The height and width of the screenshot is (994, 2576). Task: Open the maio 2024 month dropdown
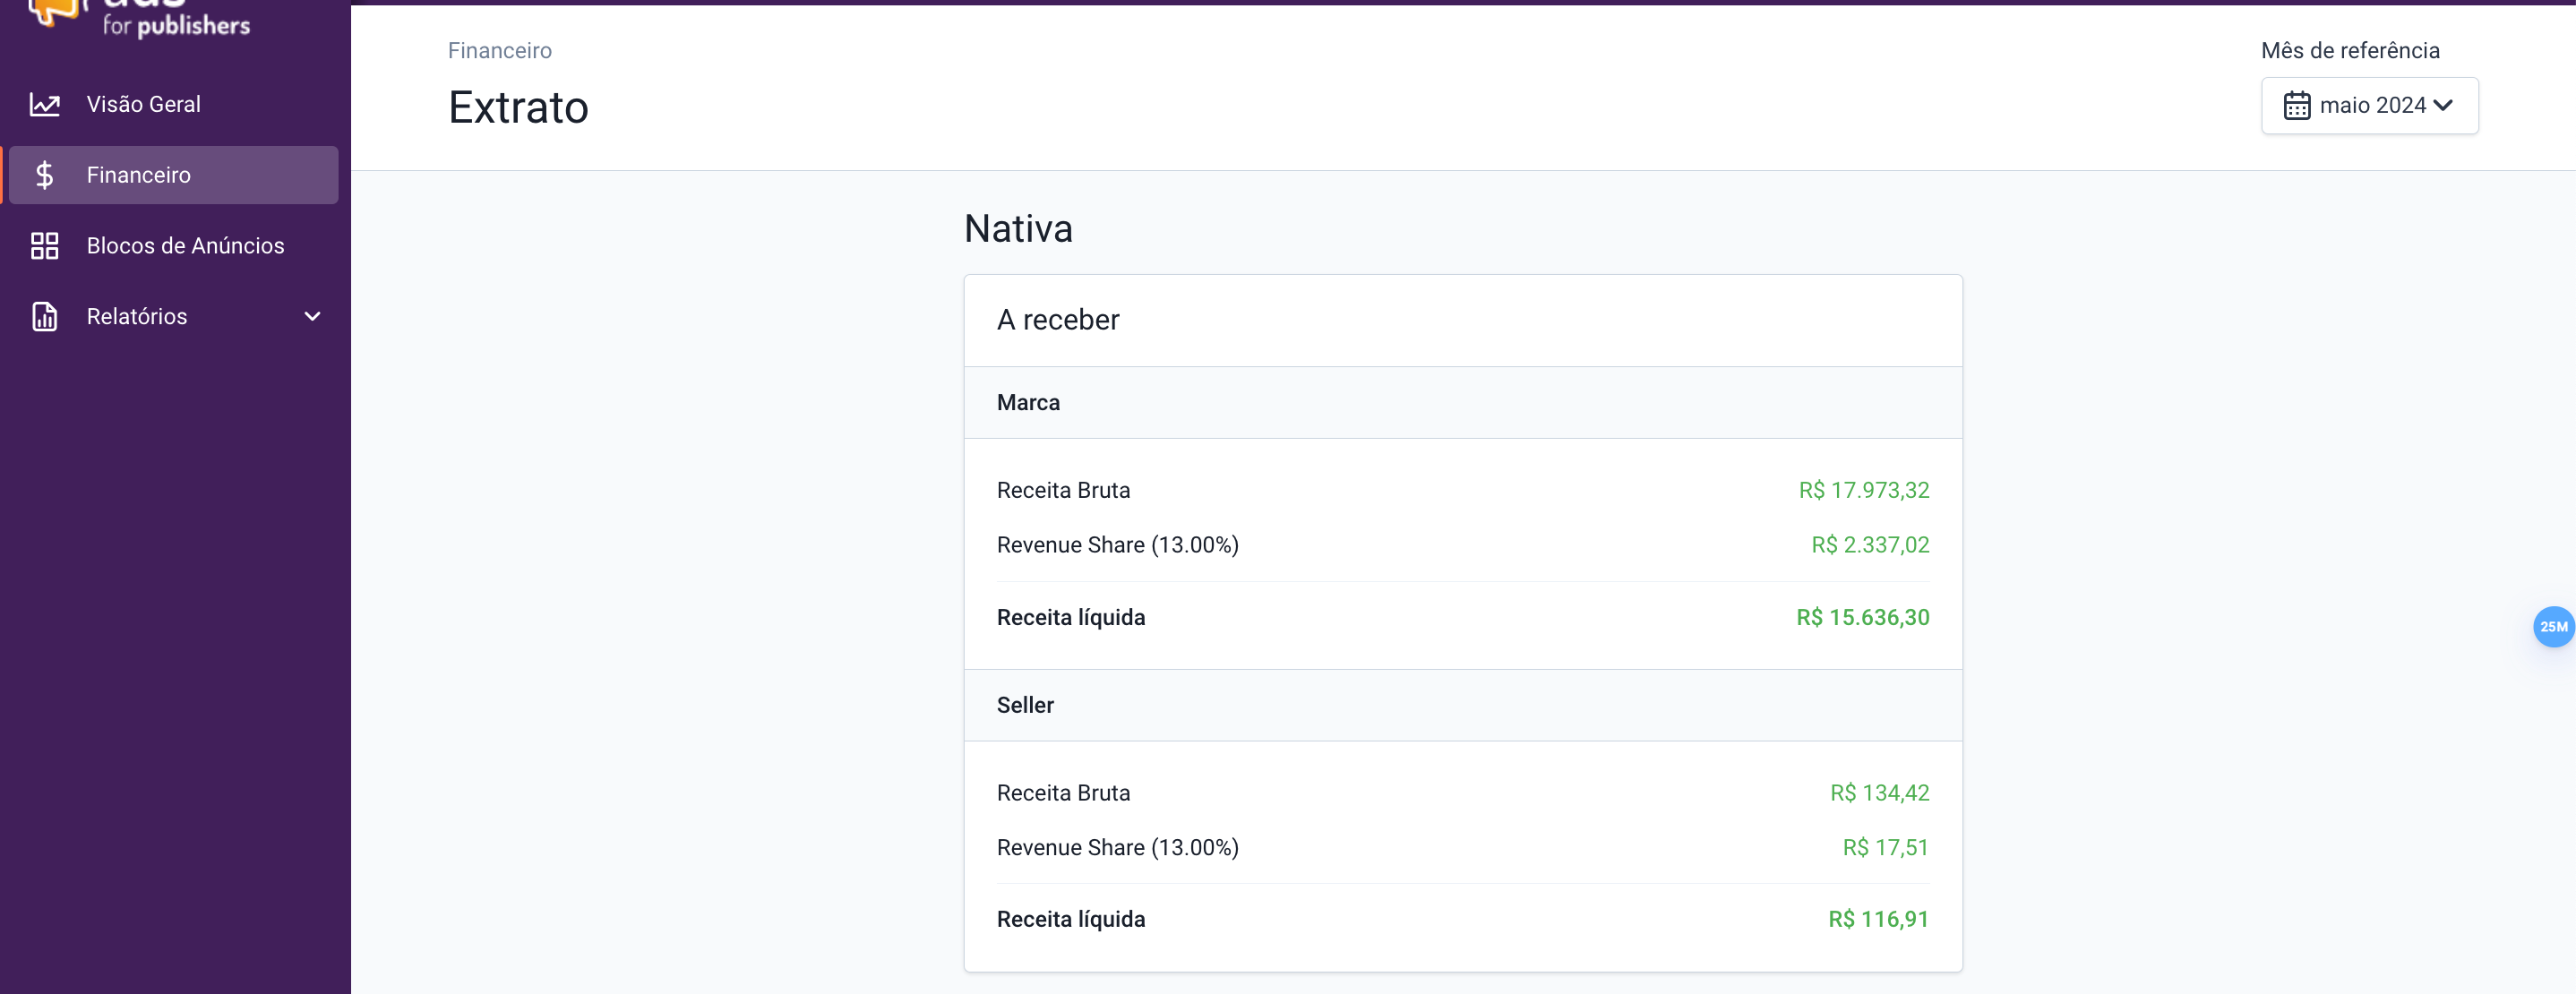(x=2369, y=106)
